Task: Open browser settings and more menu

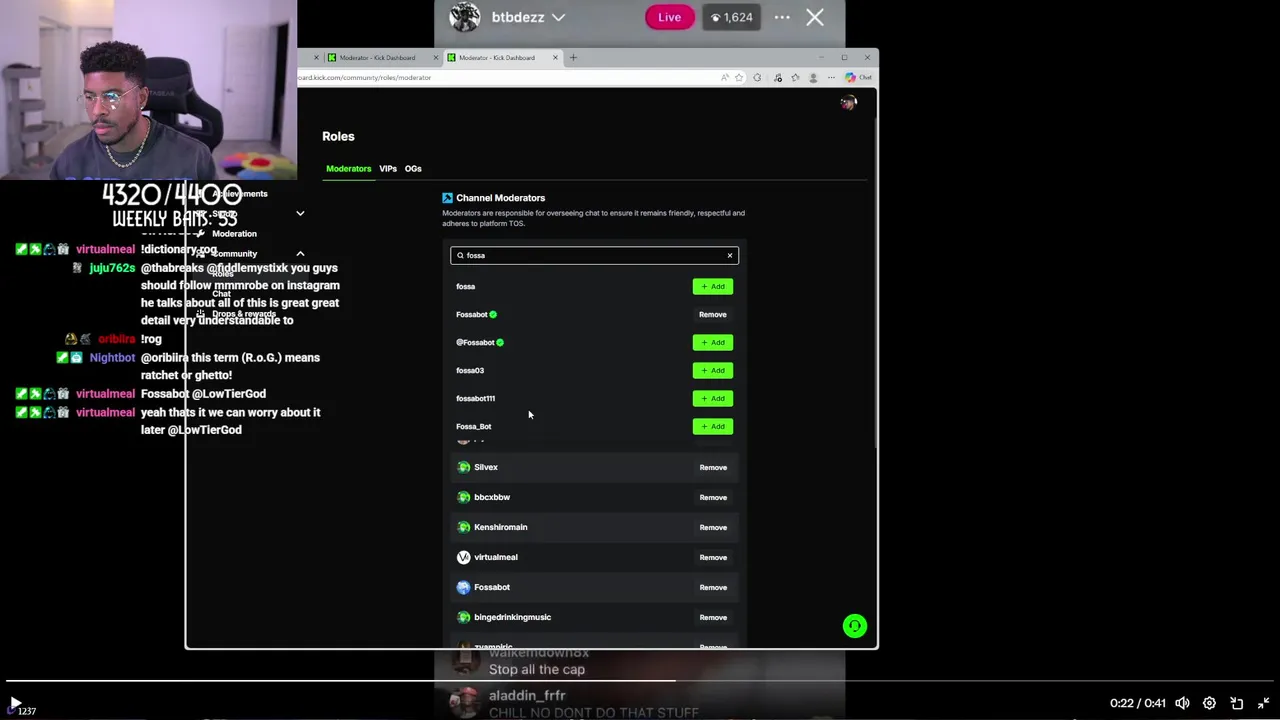Action: [x=831, y=77]
